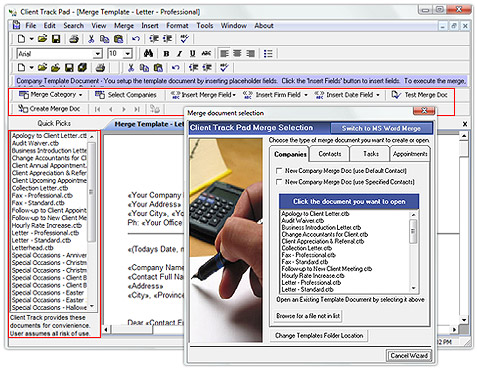
Task: Toggle Italic formatting
Action: pos(179,54)
